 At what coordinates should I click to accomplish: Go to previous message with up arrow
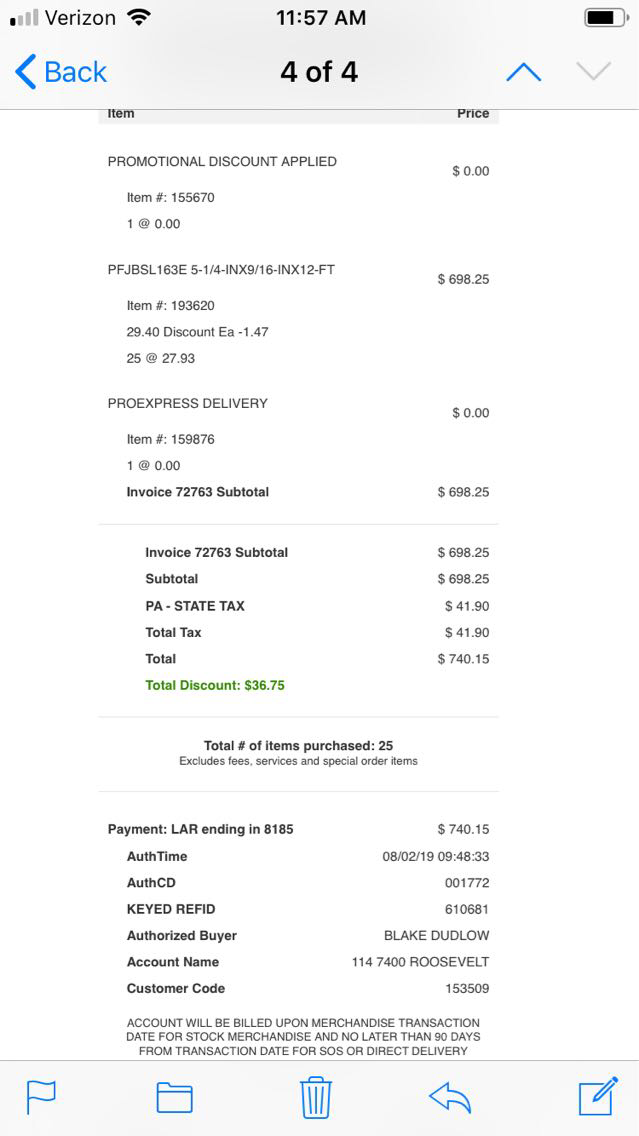click(x=523, y=72)
